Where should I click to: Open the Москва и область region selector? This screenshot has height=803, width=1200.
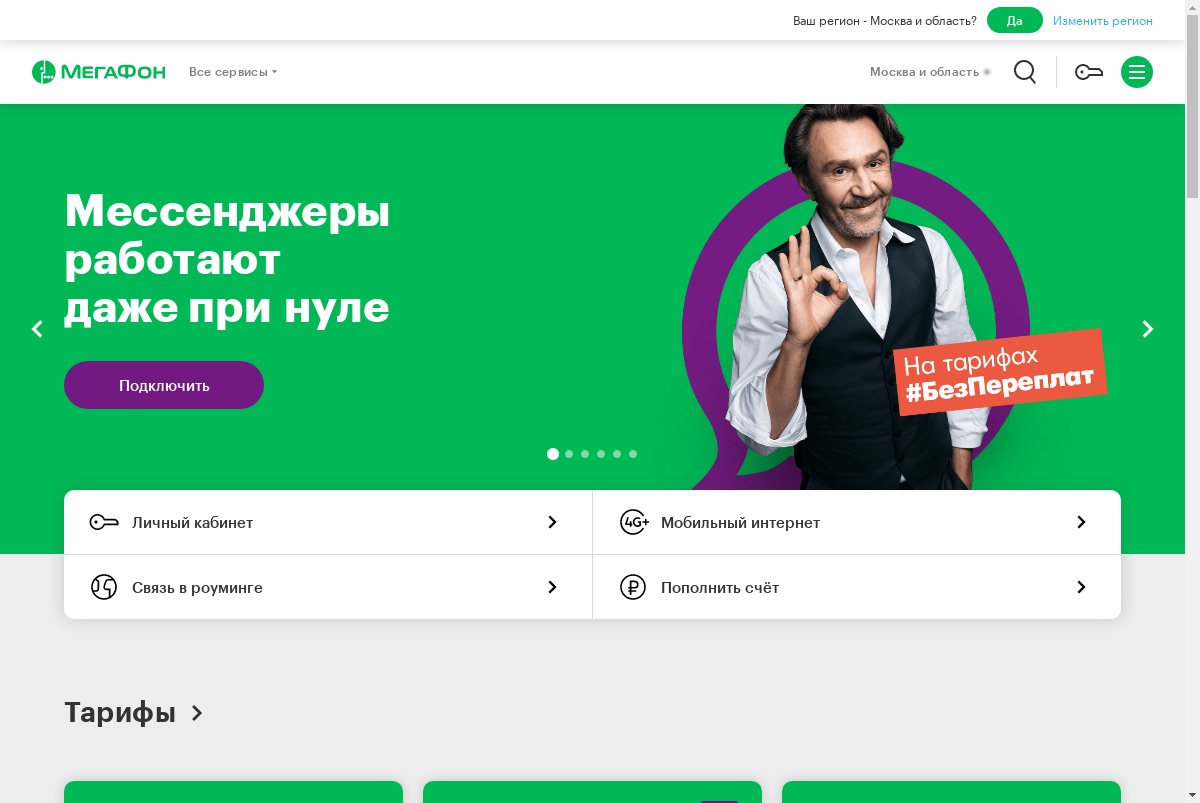[930, 72]
